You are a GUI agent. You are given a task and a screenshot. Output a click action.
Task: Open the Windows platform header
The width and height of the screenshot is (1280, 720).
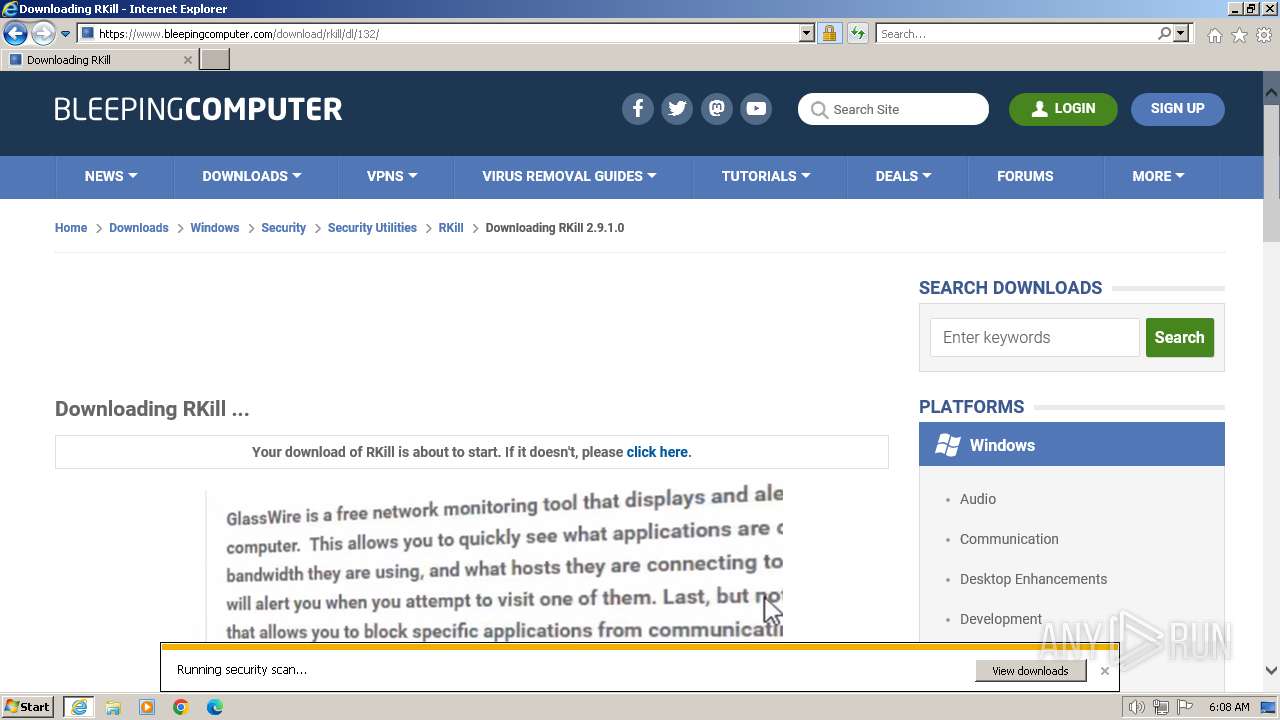coord(1071,445)
